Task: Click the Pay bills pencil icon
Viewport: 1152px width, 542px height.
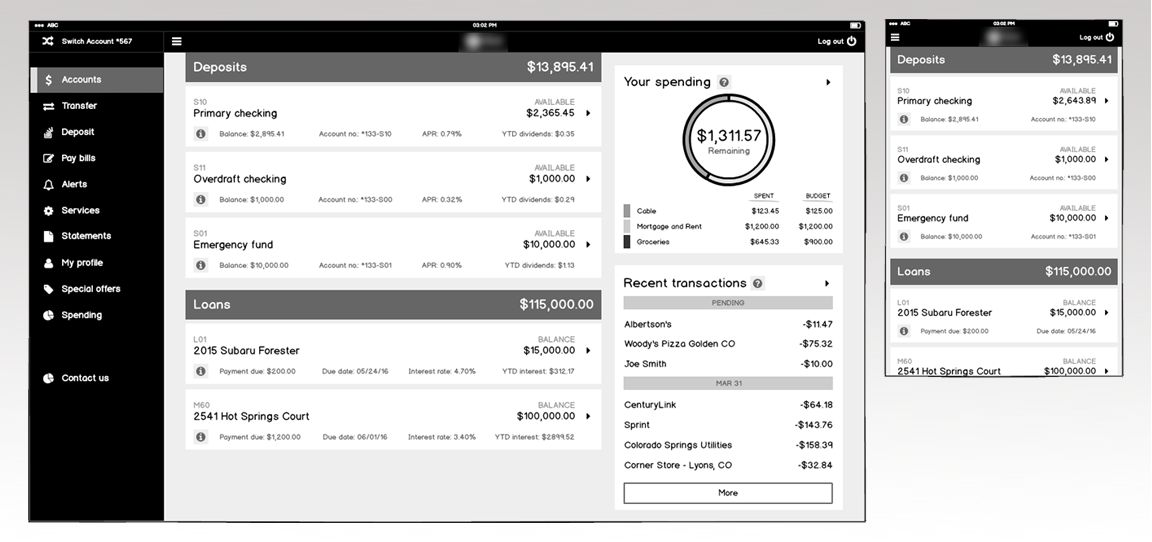Action: 48,158
